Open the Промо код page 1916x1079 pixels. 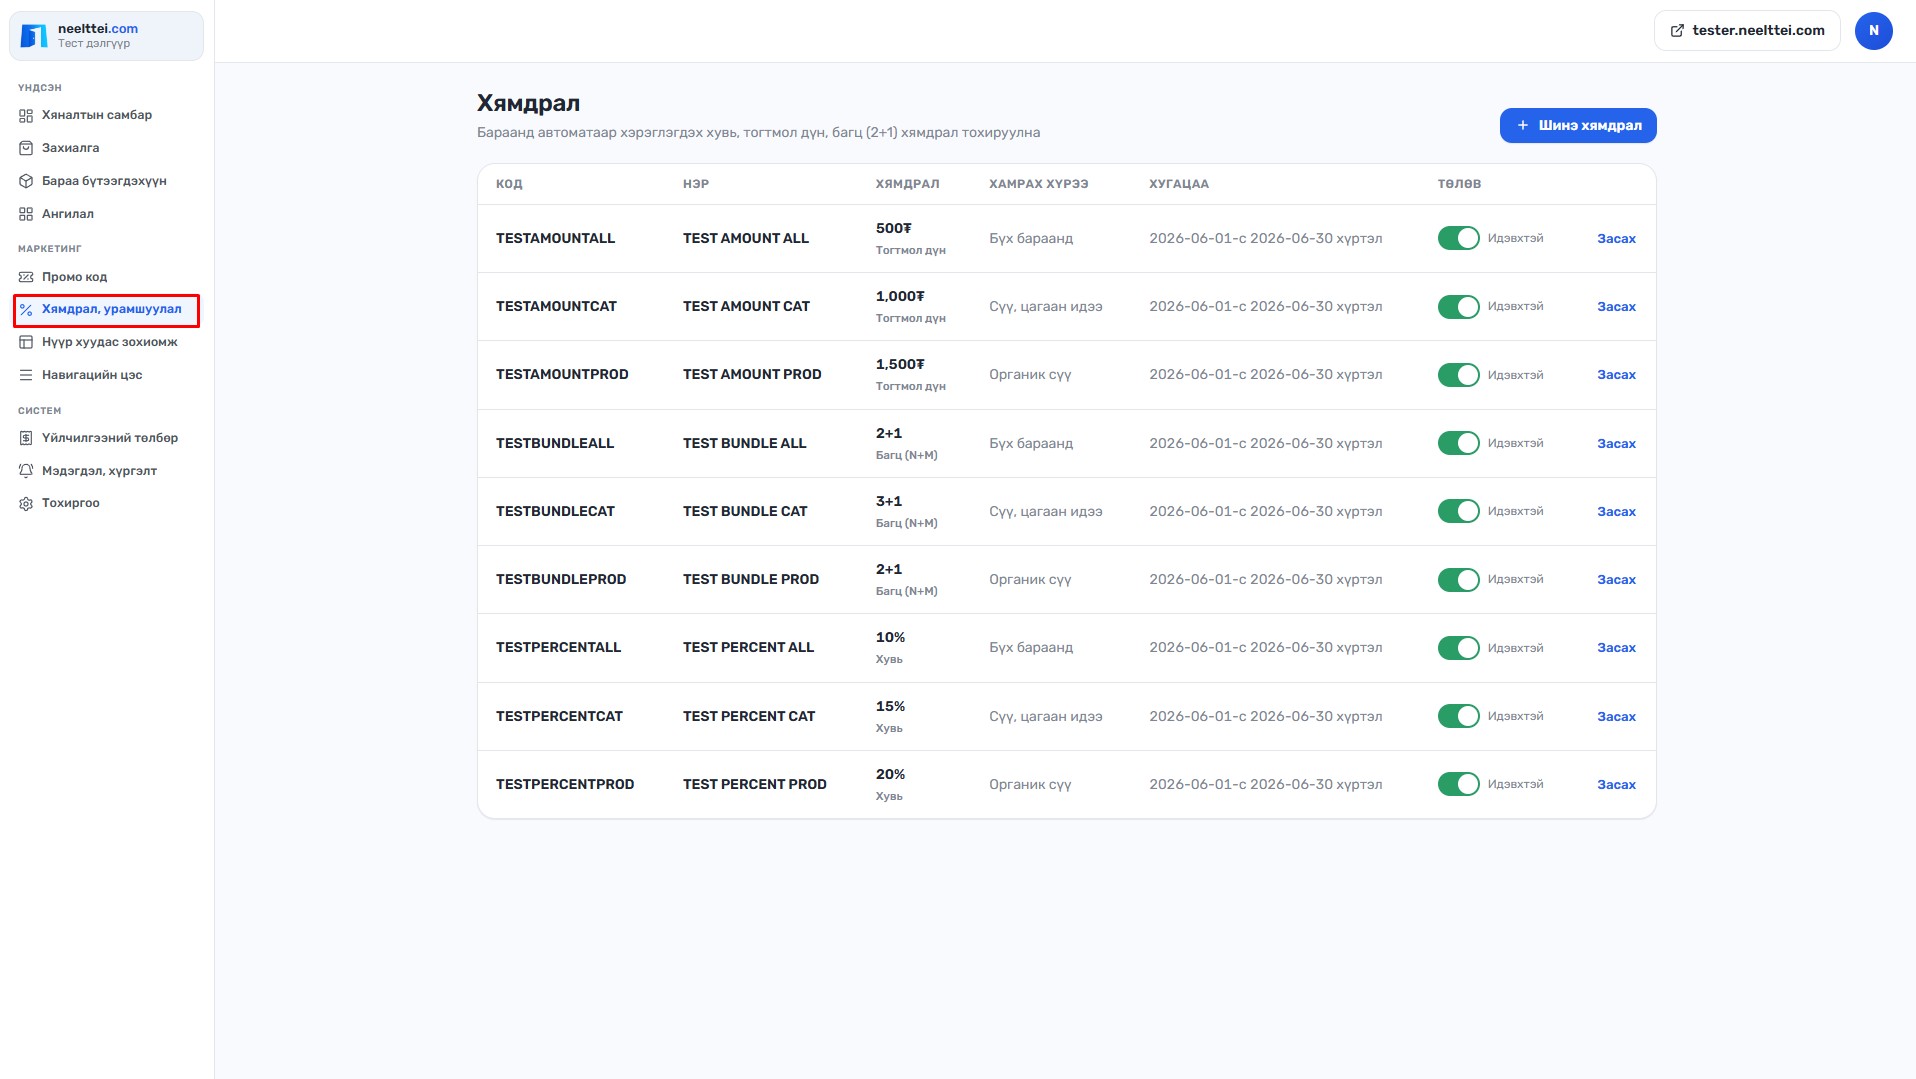tap(106, 277)
